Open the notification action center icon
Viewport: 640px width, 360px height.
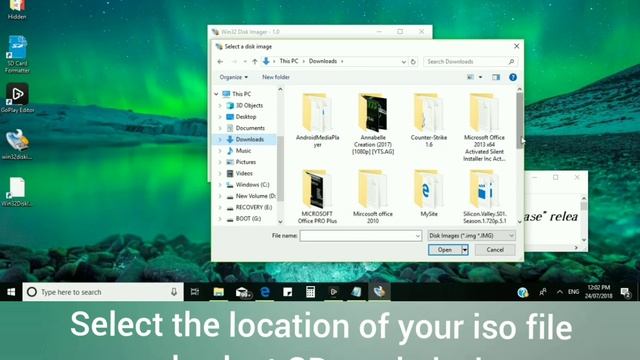tap(625, 292)
